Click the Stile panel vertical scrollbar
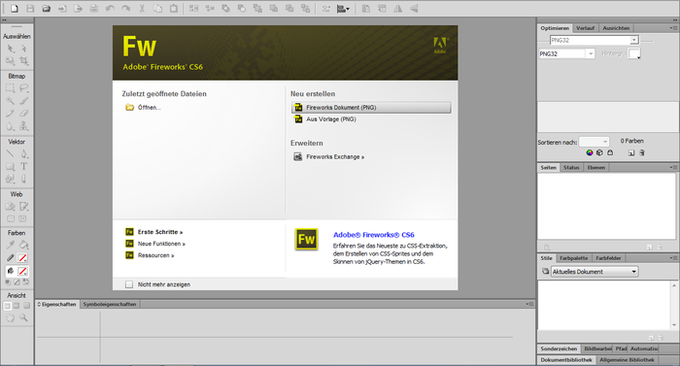 [x=673, y=305]
